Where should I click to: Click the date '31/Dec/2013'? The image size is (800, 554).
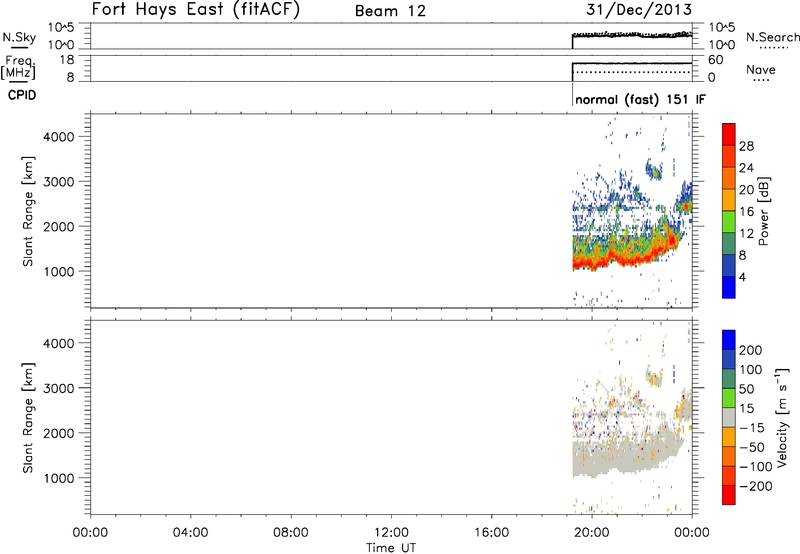point(639,9)
